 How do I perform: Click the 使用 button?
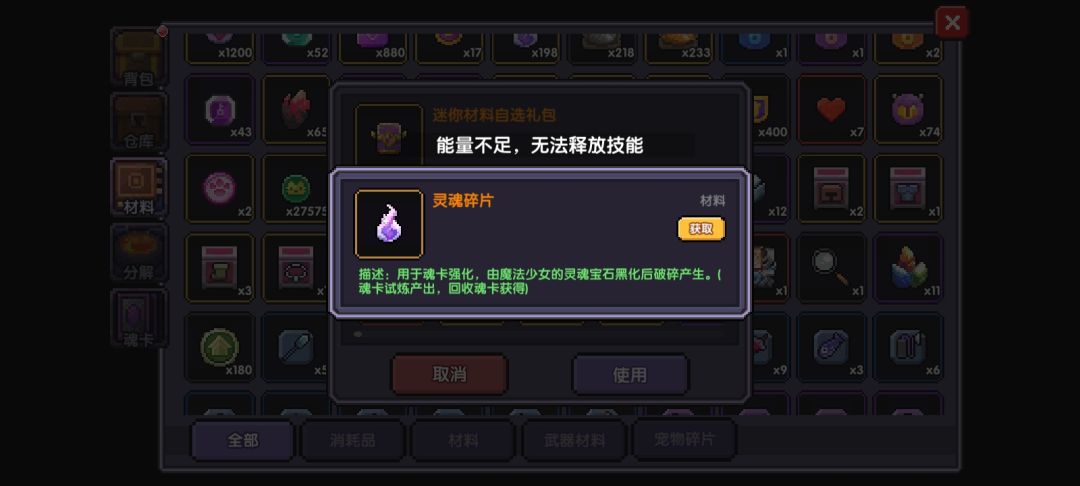[630, 374]
